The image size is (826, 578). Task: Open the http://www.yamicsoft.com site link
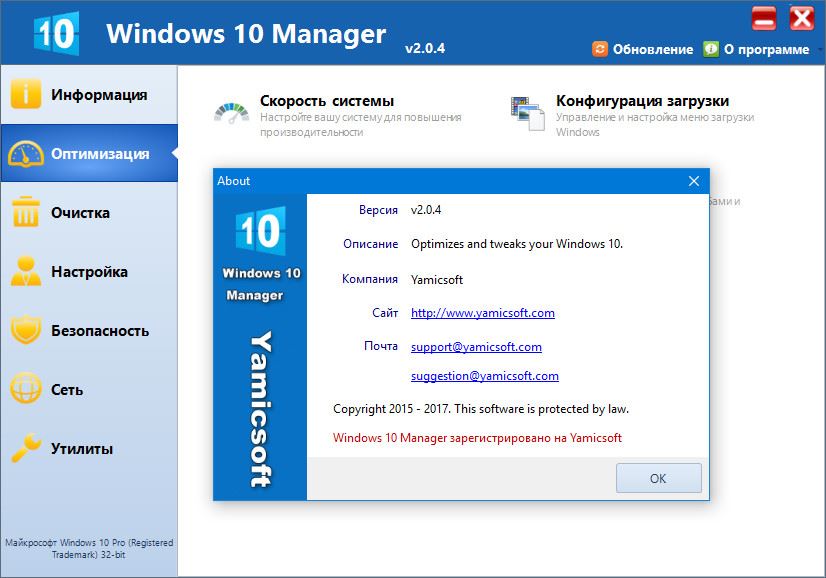(x=483, y=313)
